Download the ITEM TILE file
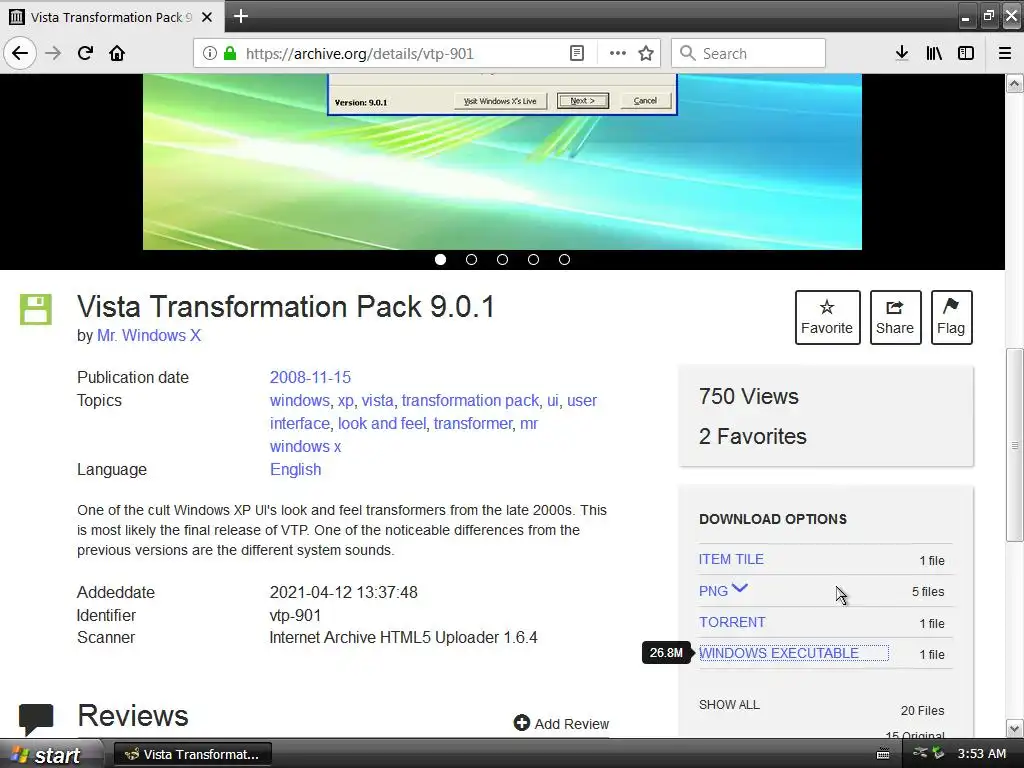 coord(731,560)
